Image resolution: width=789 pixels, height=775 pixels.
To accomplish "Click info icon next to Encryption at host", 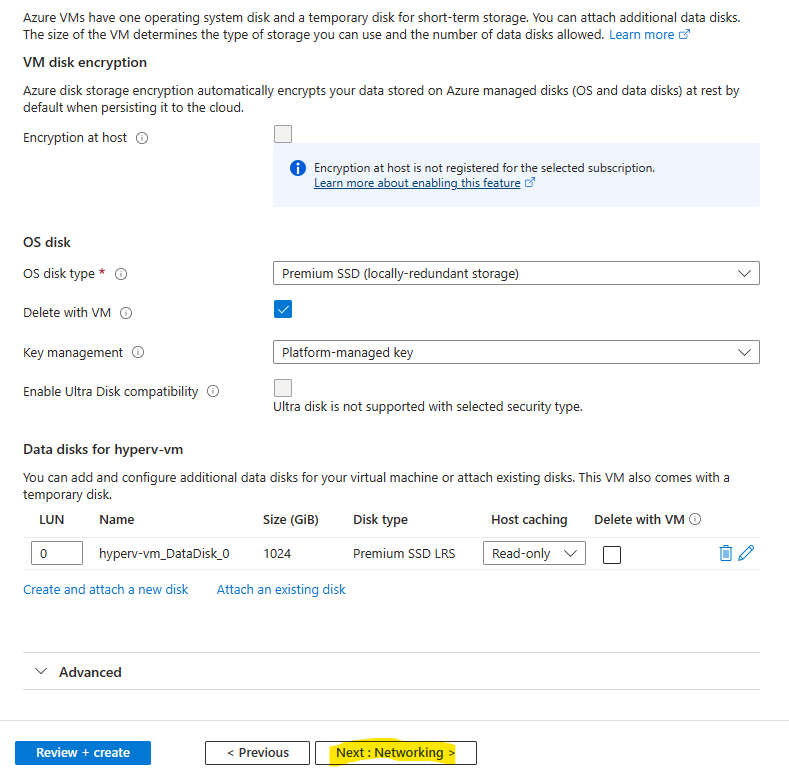I will (142, 138).
